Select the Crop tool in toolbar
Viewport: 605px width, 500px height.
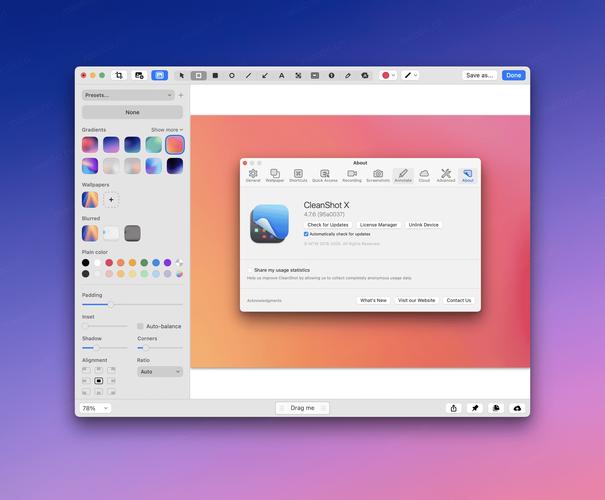118,75
